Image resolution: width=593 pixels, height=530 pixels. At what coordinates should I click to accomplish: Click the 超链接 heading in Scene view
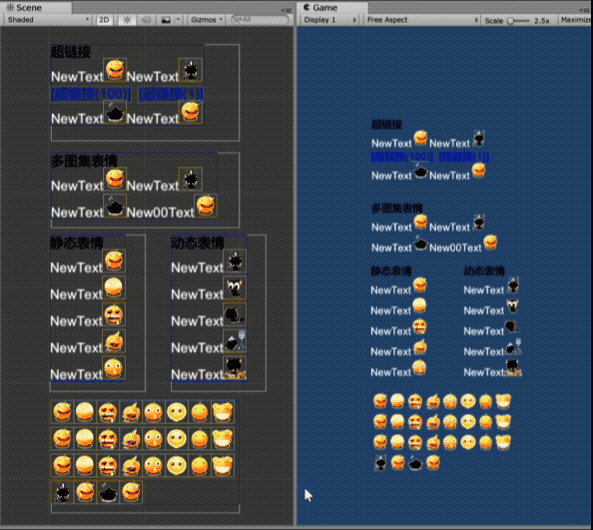[71, 52]
